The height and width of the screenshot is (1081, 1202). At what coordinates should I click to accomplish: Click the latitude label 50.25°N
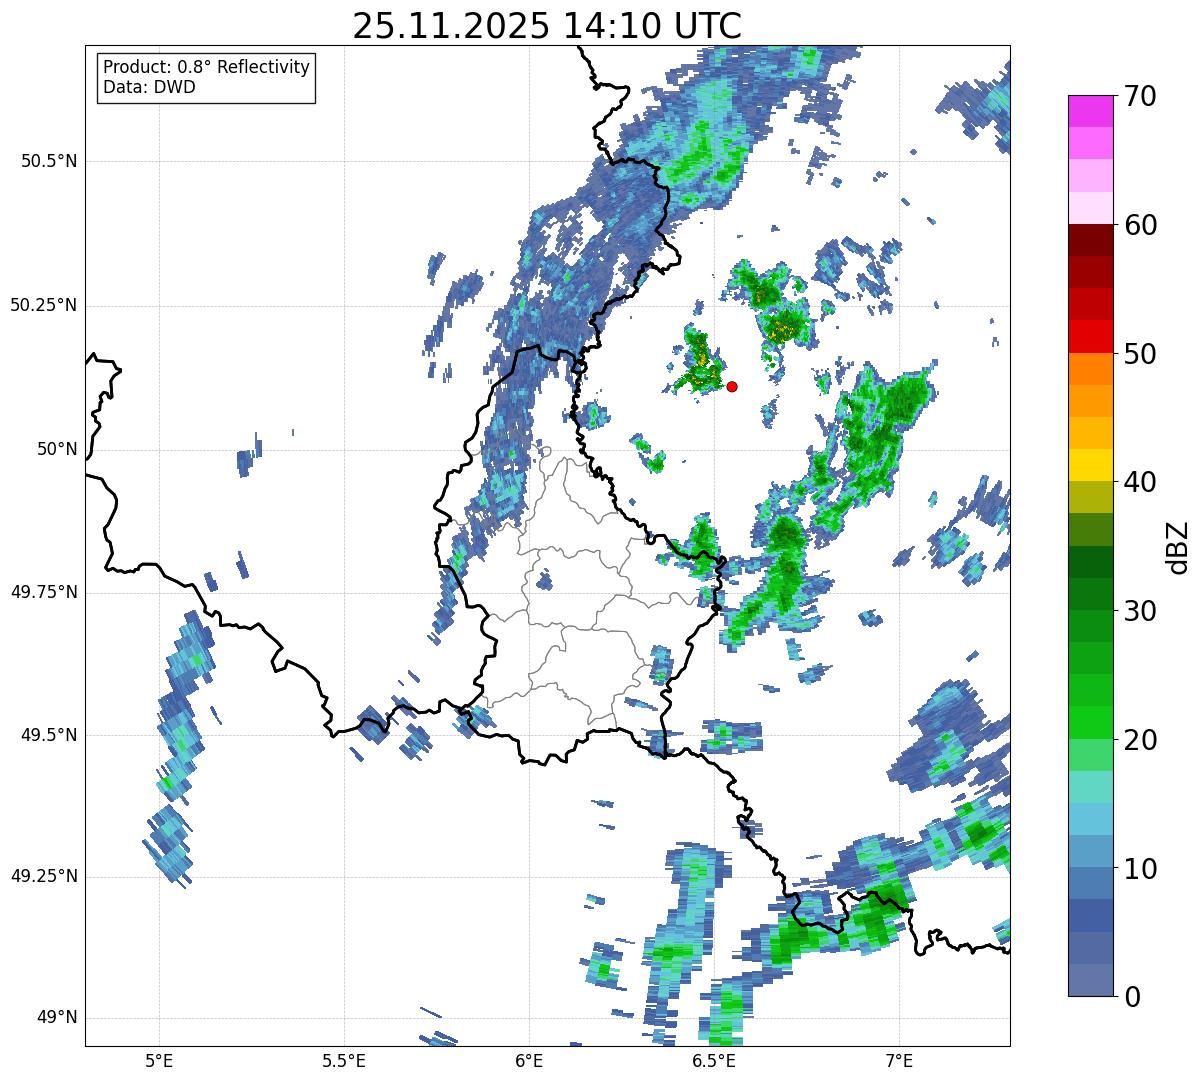43,305
